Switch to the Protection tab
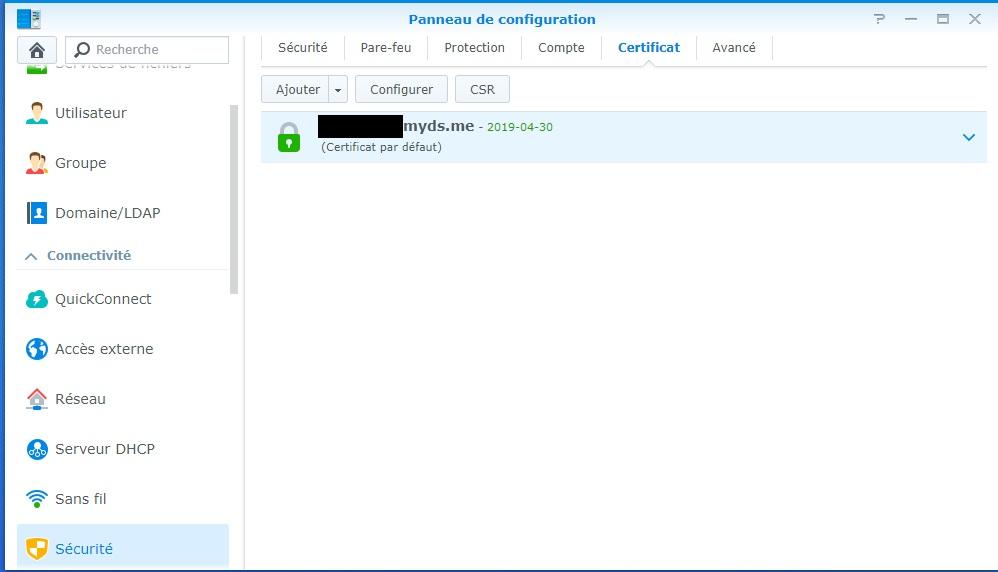 point(475,48)
